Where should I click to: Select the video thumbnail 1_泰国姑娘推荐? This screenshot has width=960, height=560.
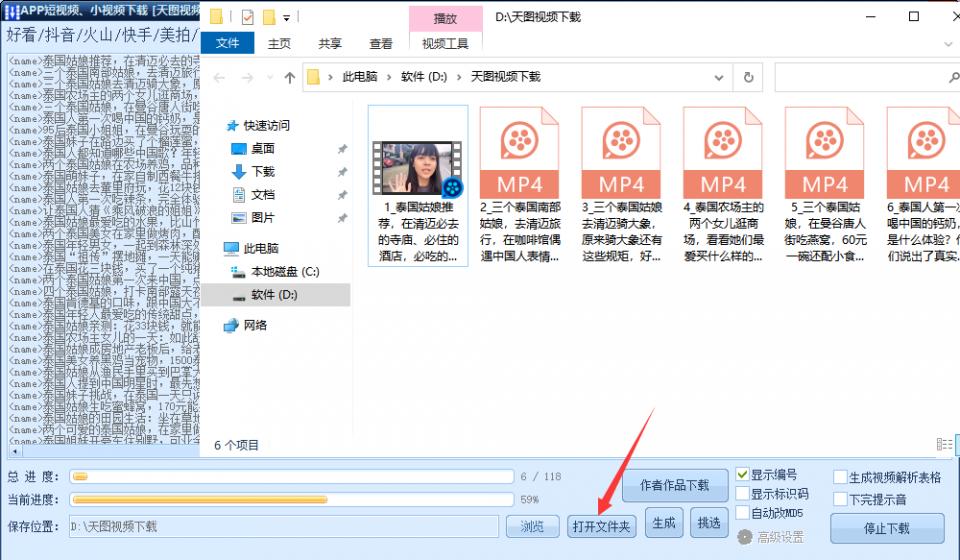click(418, 185)
